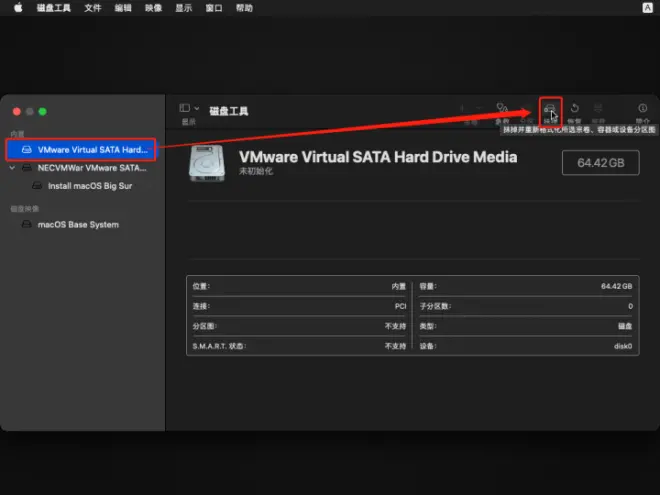The image size is (660, 495).
Task: Open the Info (简介) toolbar icon
Action: [642, 108]
